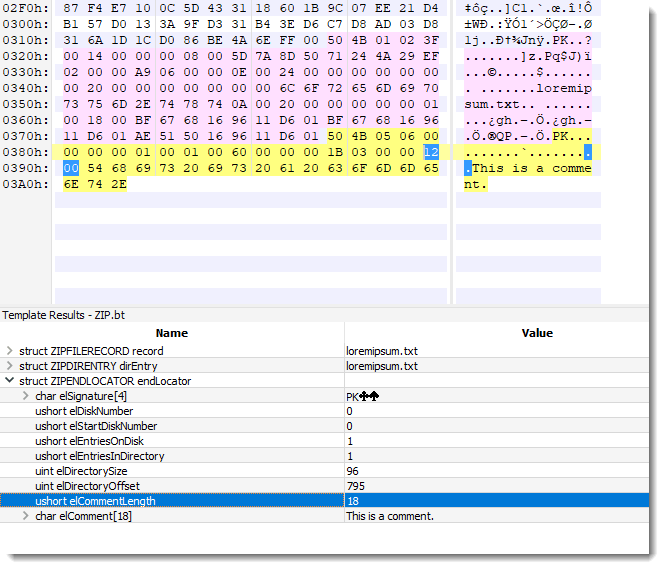The height and width of the screenshot is (569, 664).
Task: Click the 'This is a comment.' value cell
Action: (390, 516)
